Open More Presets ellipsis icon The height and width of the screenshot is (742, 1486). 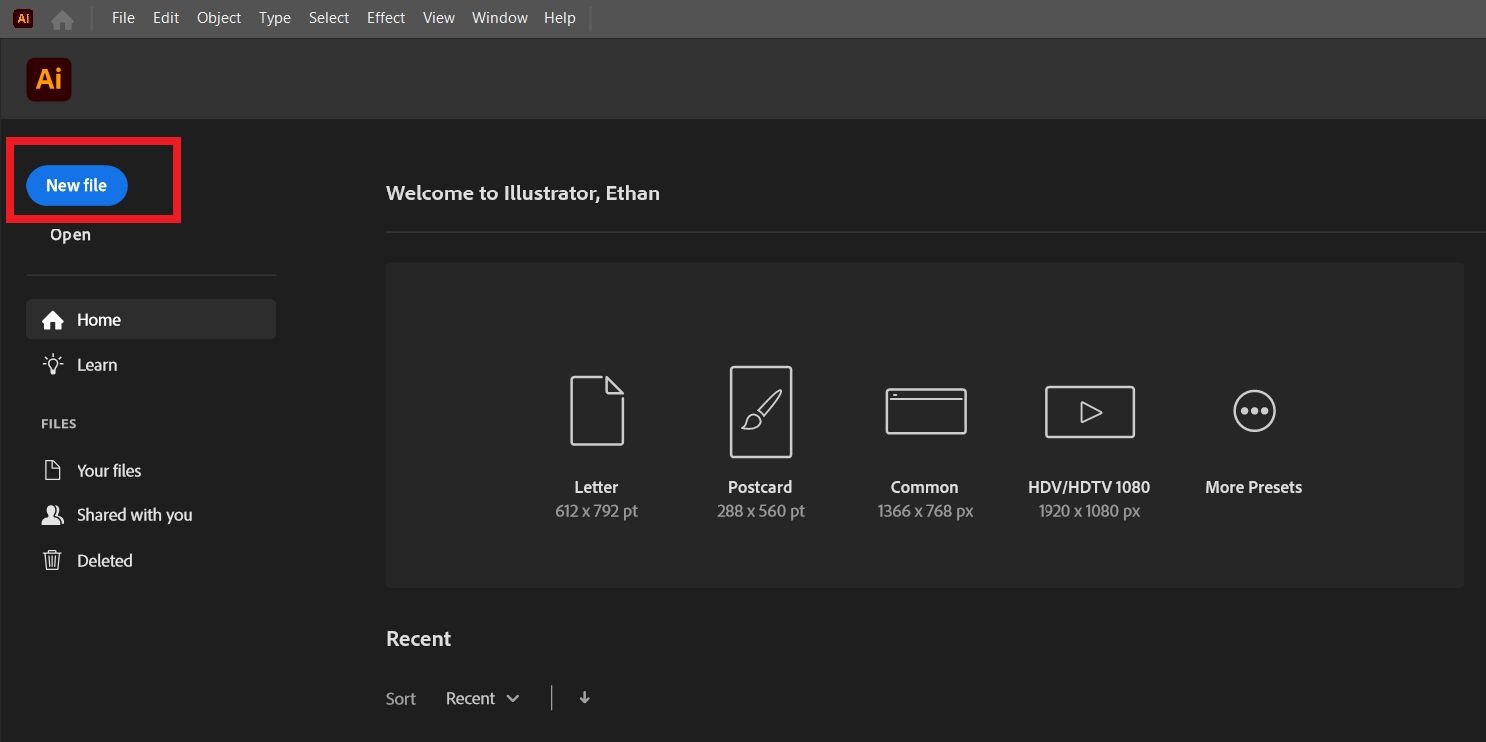coord(1254,411)
